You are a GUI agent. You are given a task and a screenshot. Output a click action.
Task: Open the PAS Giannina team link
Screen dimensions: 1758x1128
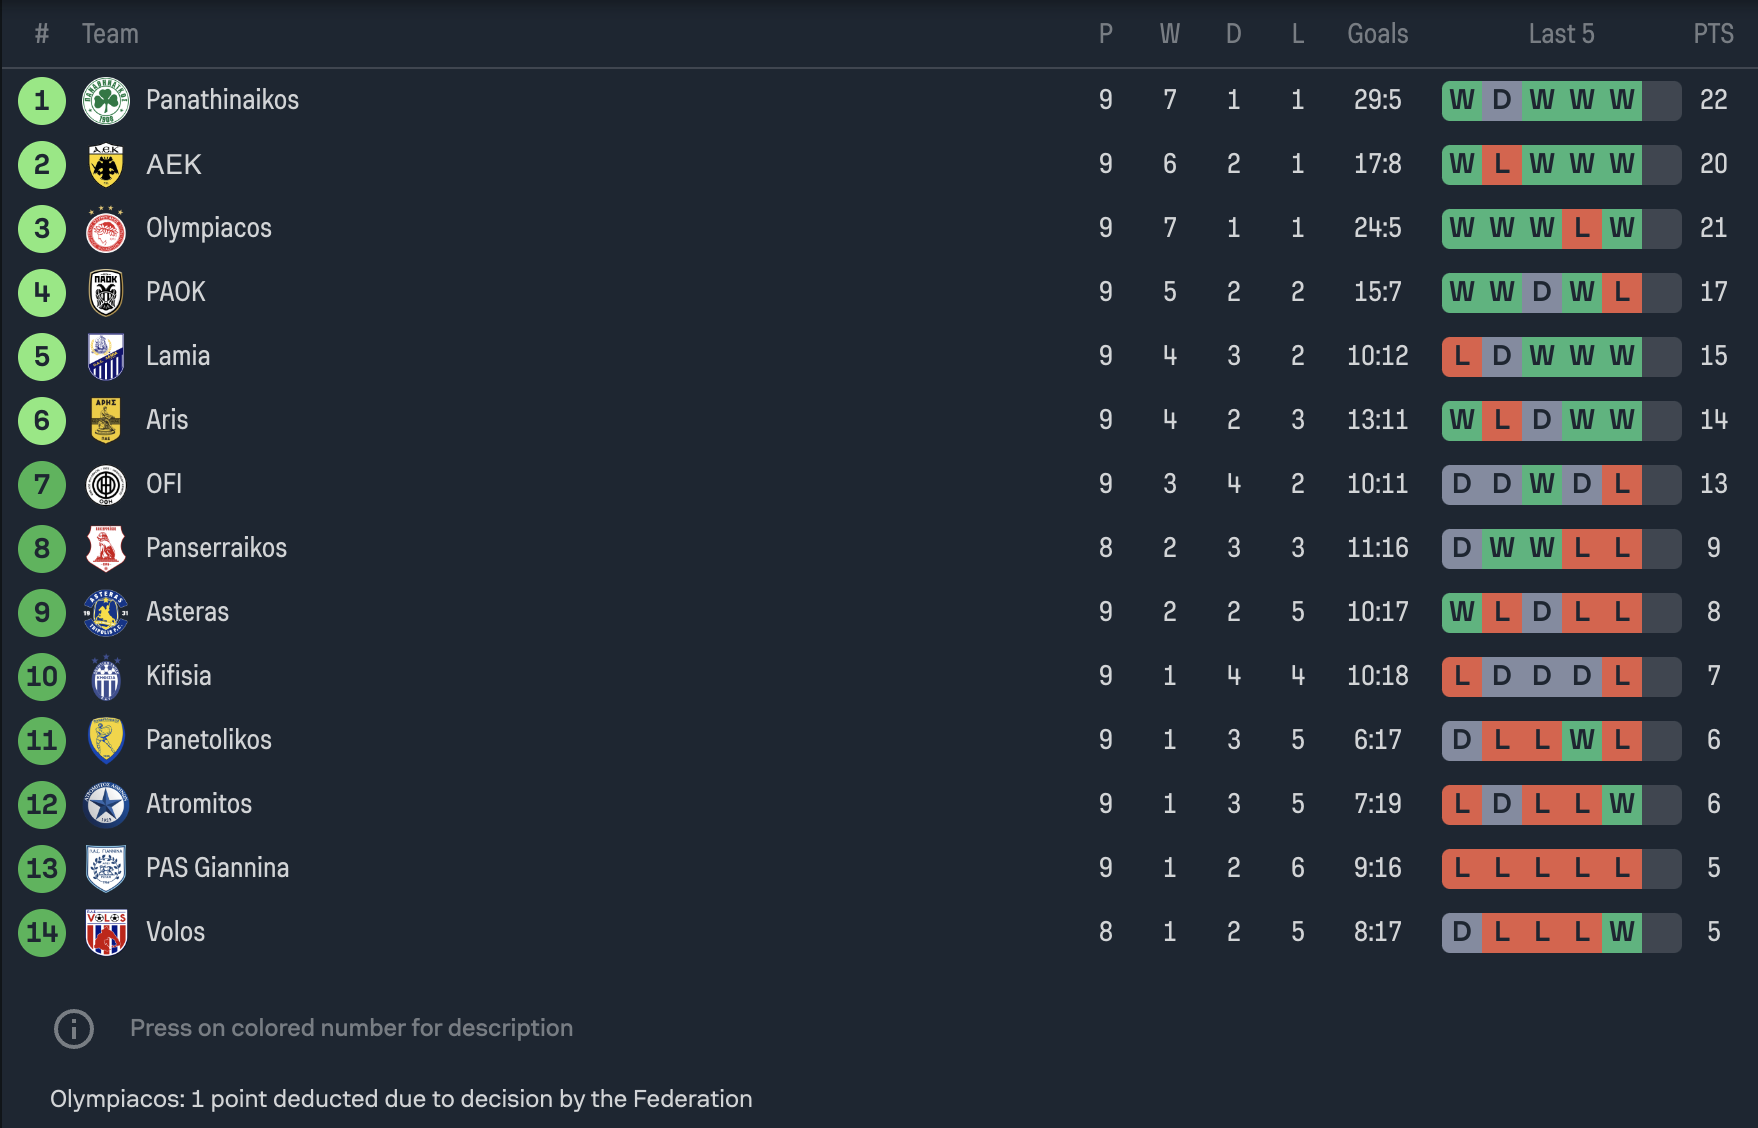(x=217, y=868)
